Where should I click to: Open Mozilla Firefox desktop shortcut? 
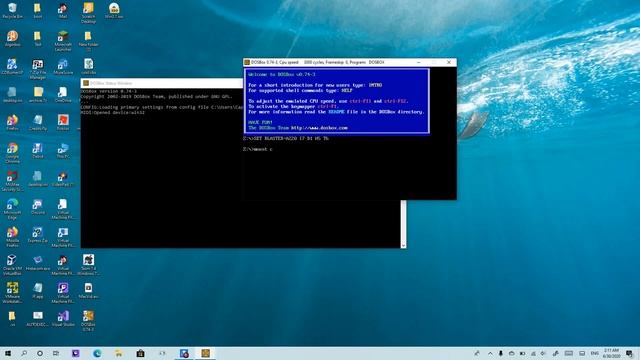coord(12,237)
